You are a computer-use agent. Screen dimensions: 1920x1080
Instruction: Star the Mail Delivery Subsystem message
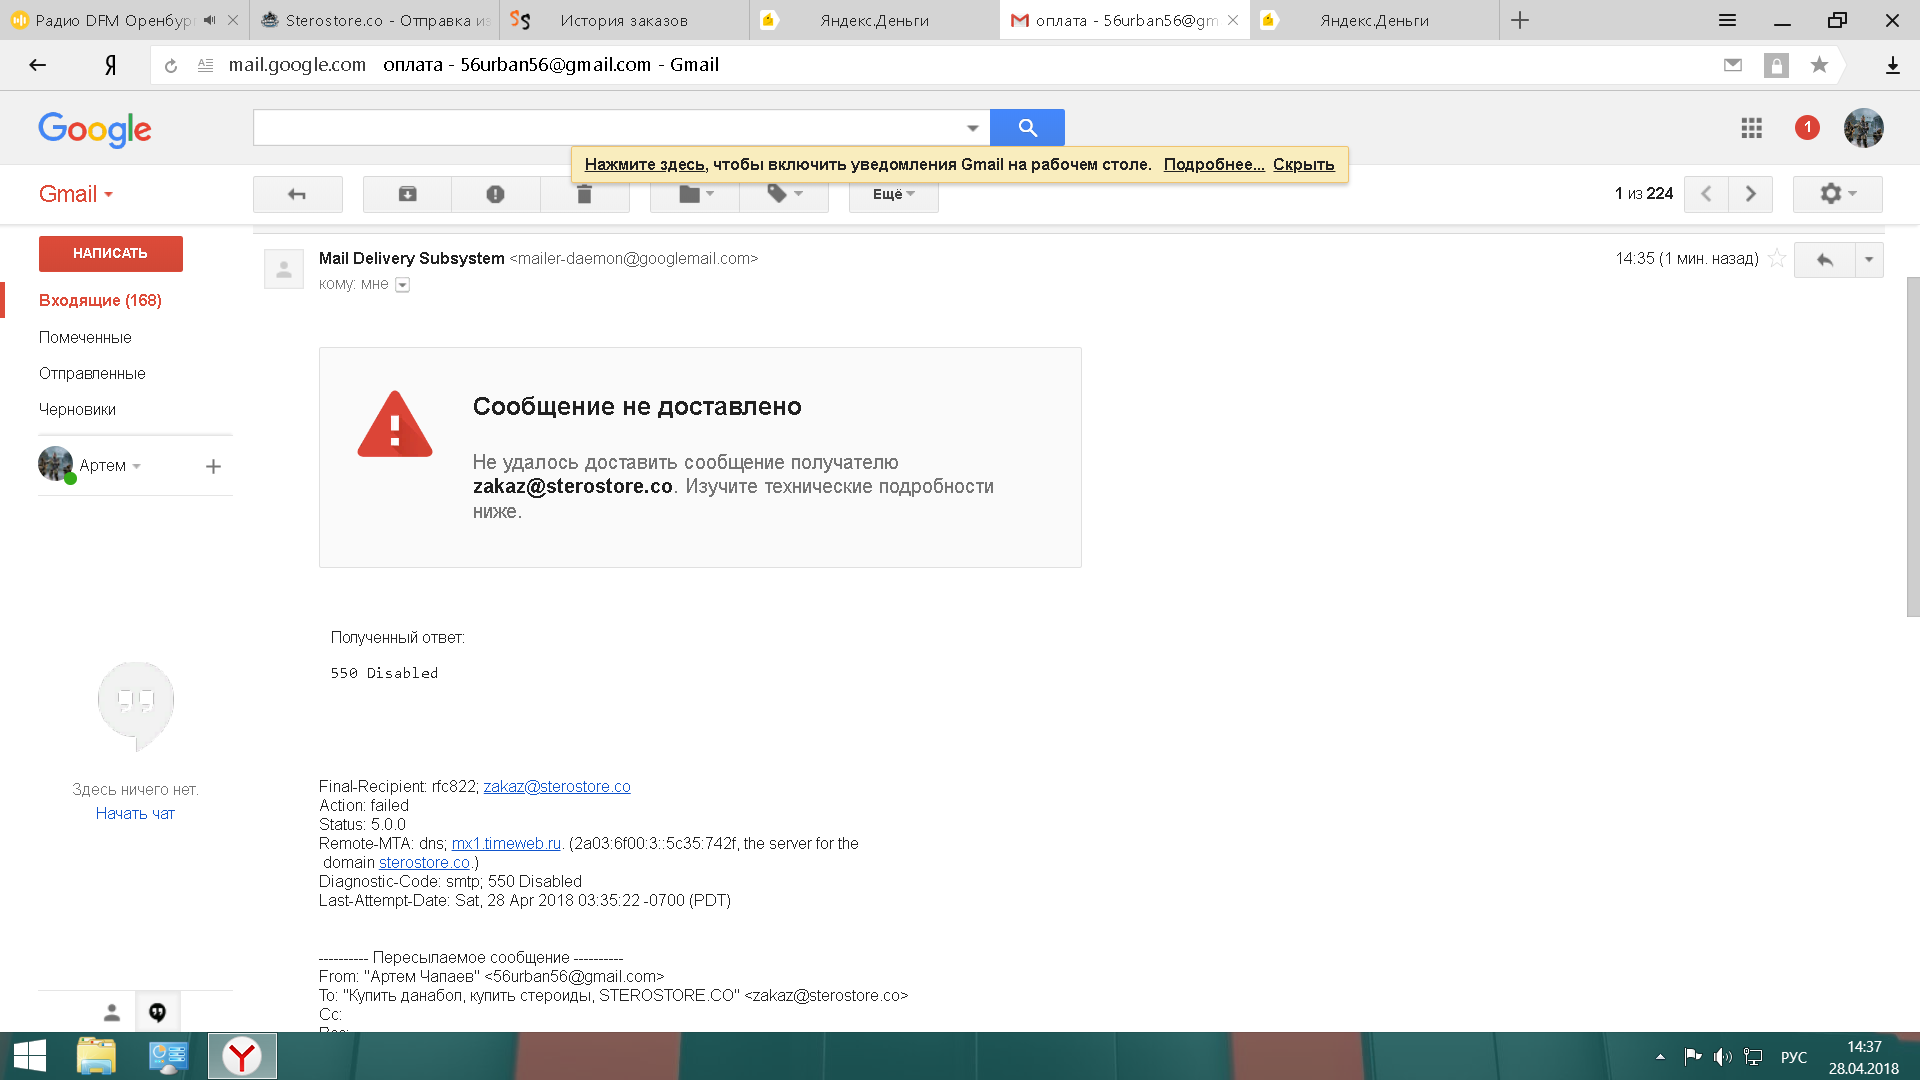click(x=1777, y=259)
